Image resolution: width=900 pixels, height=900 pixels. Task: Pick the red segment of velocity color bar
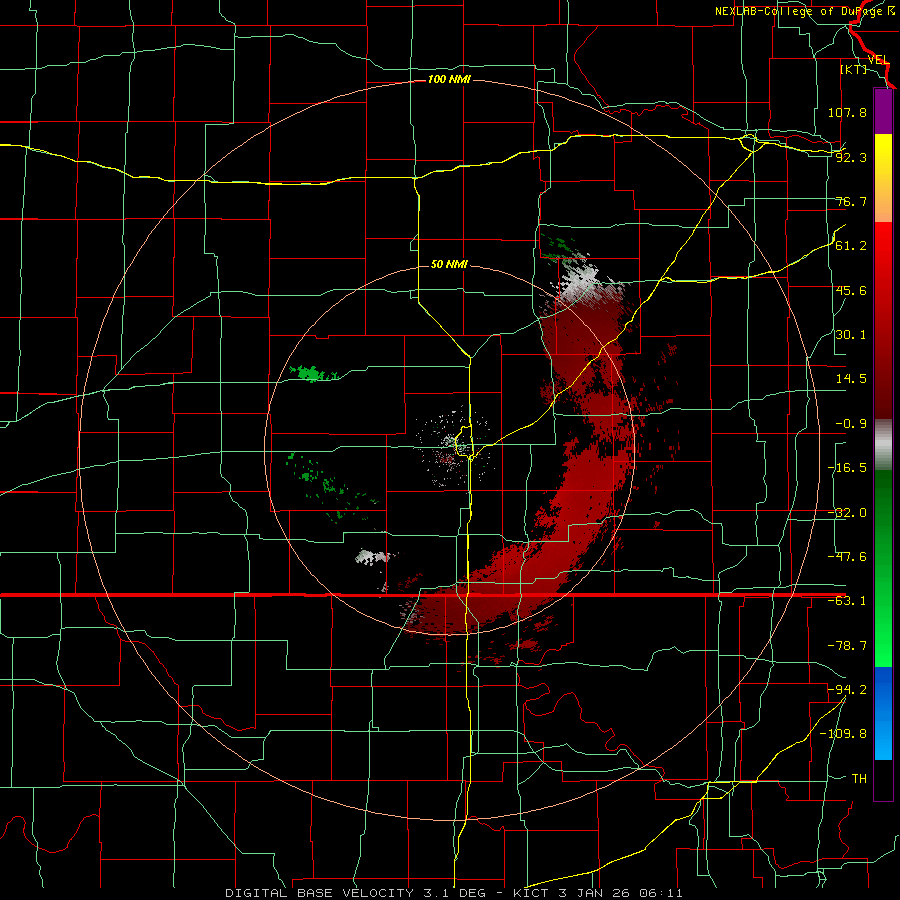pos(883,320)
